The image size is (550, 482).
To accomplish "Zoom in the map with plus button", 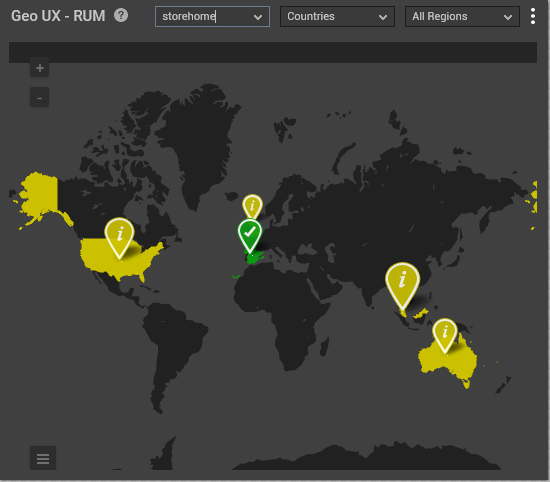I will (40, 68).
